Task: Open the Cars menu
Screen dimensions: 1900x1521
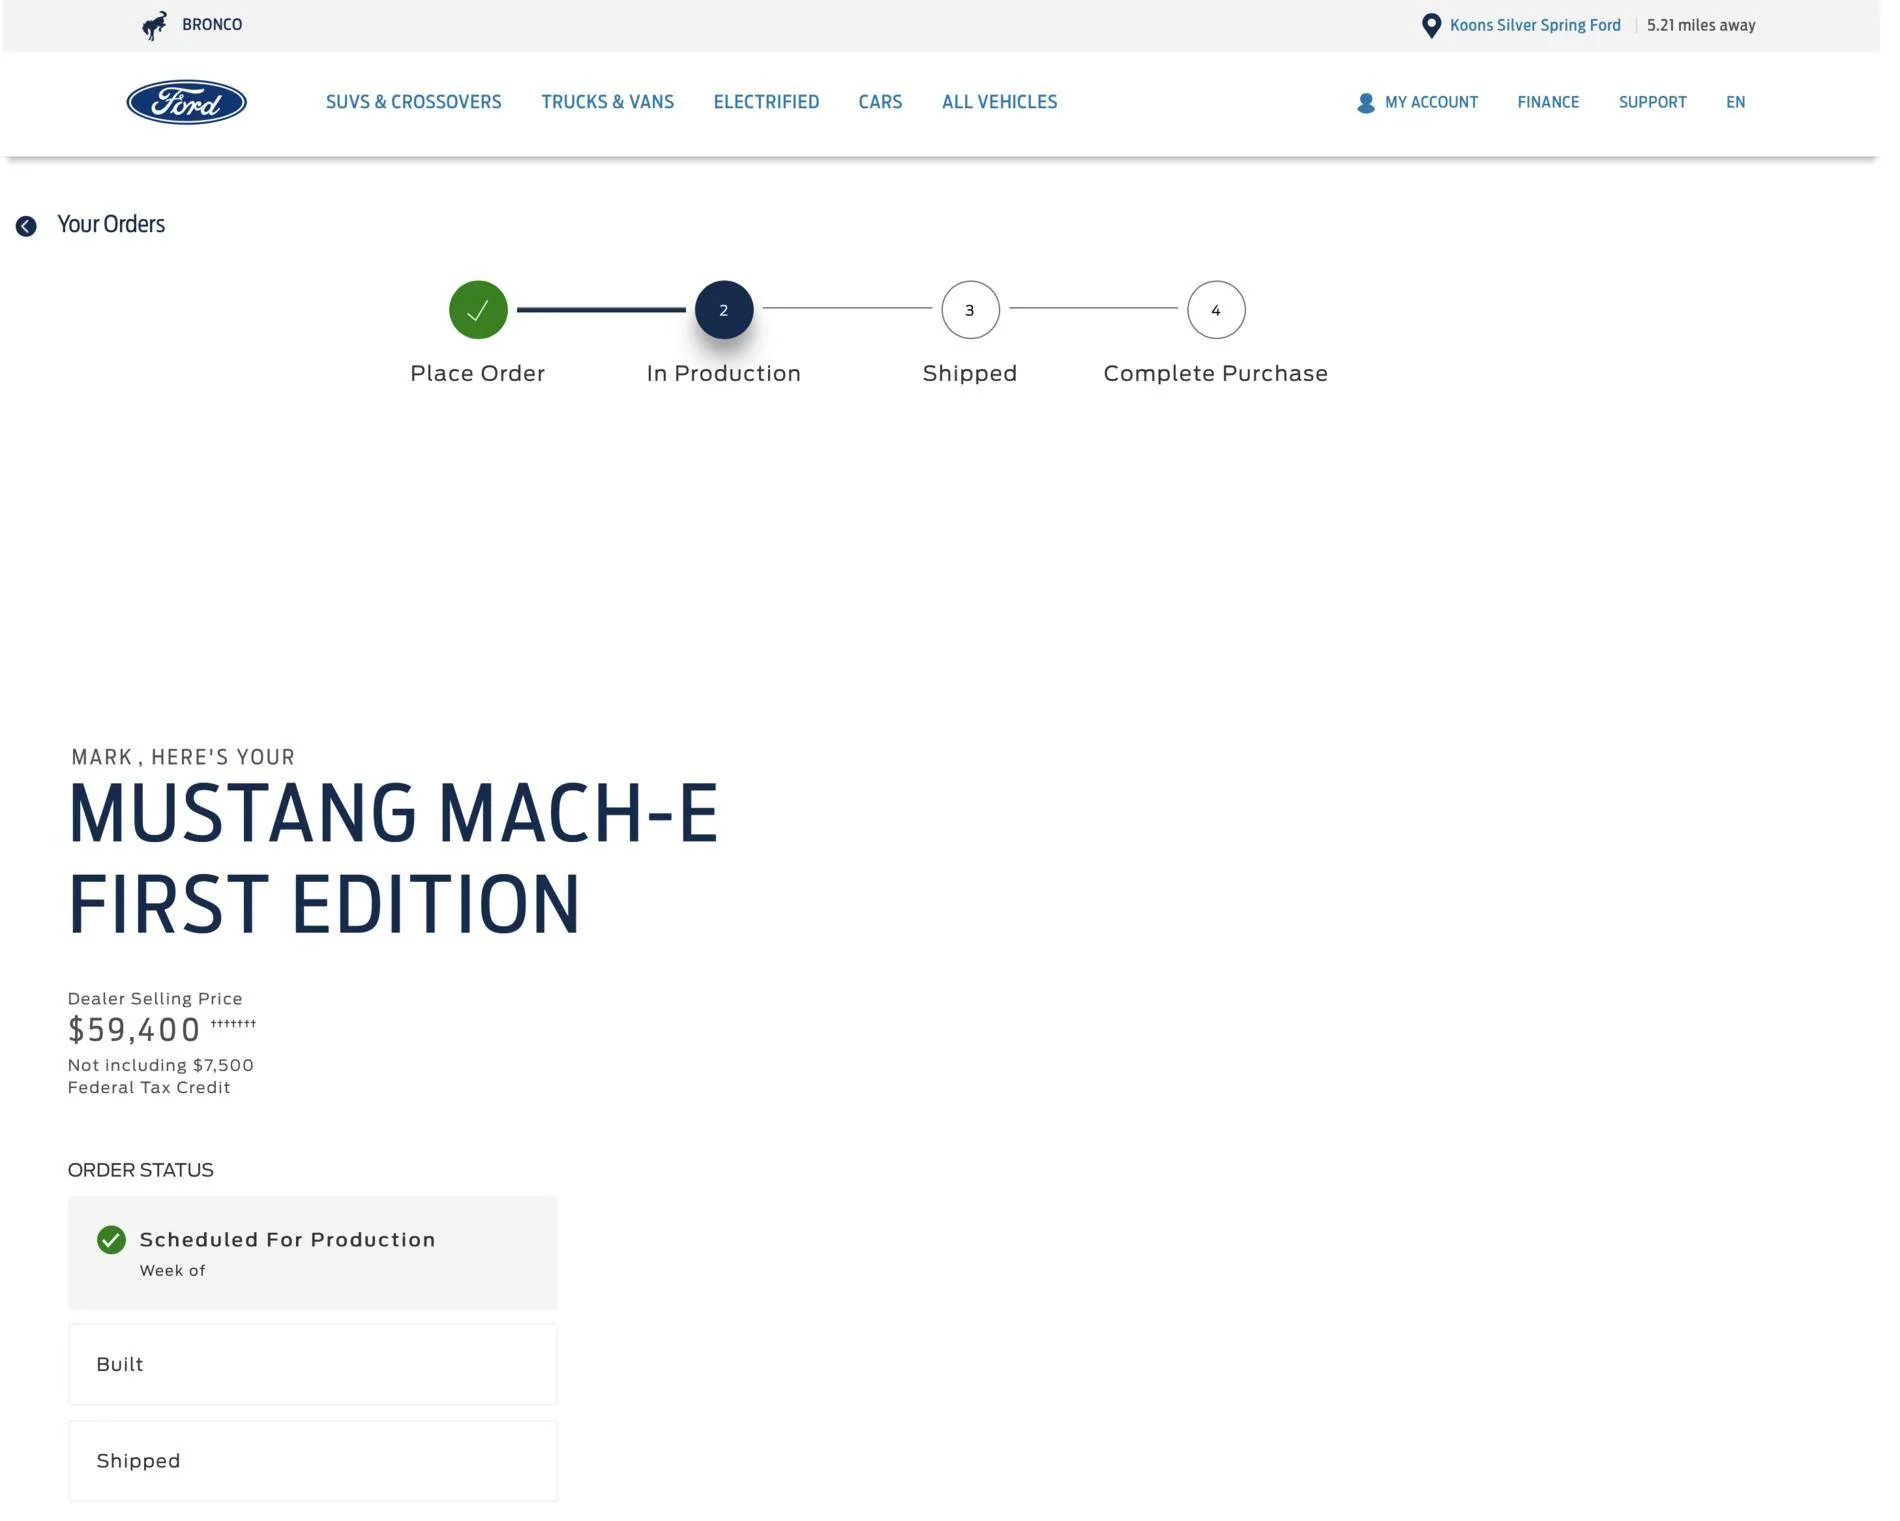Action: tap(880, 102)
